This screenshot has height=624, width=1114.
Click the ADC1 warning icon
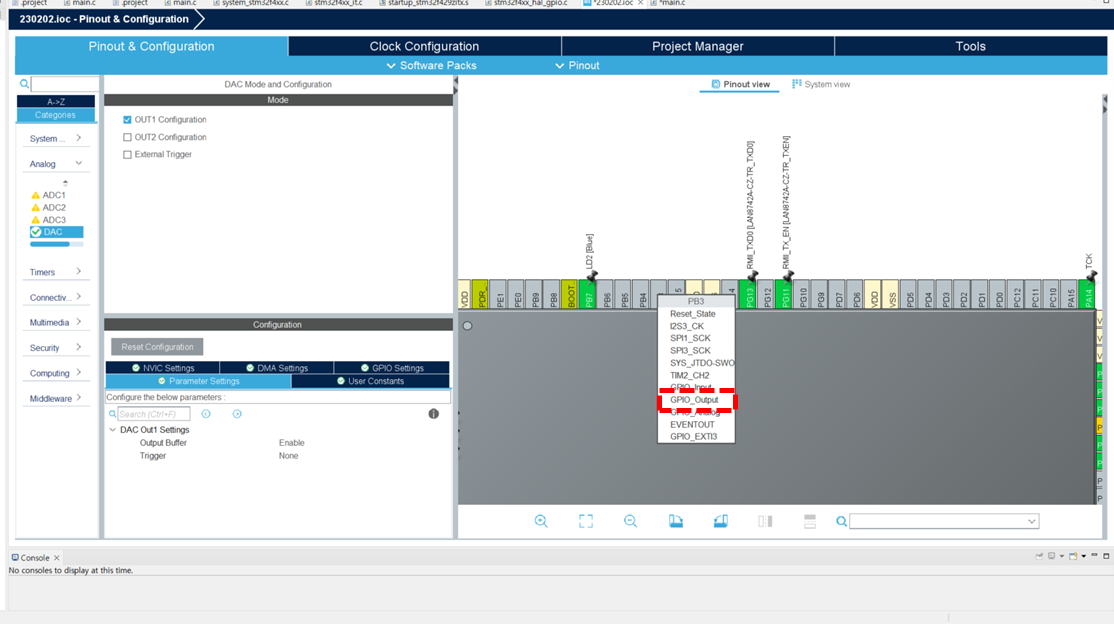click(36, 195)
